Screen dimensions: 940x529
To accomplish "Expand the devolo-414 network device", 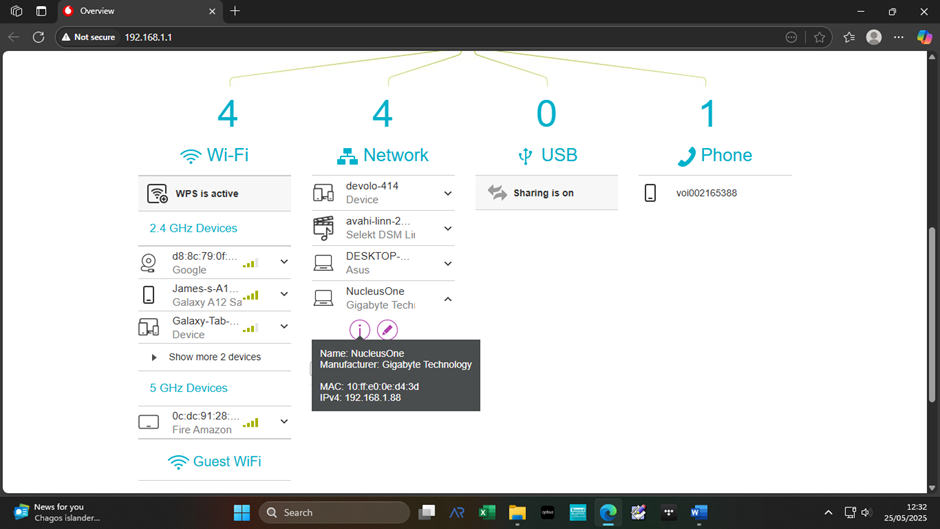I will click(x=448, y=193).
